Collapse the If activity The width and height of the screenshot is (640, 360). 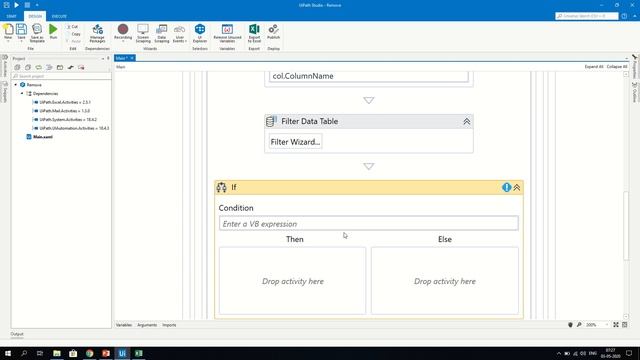click(x=517, y=187)
